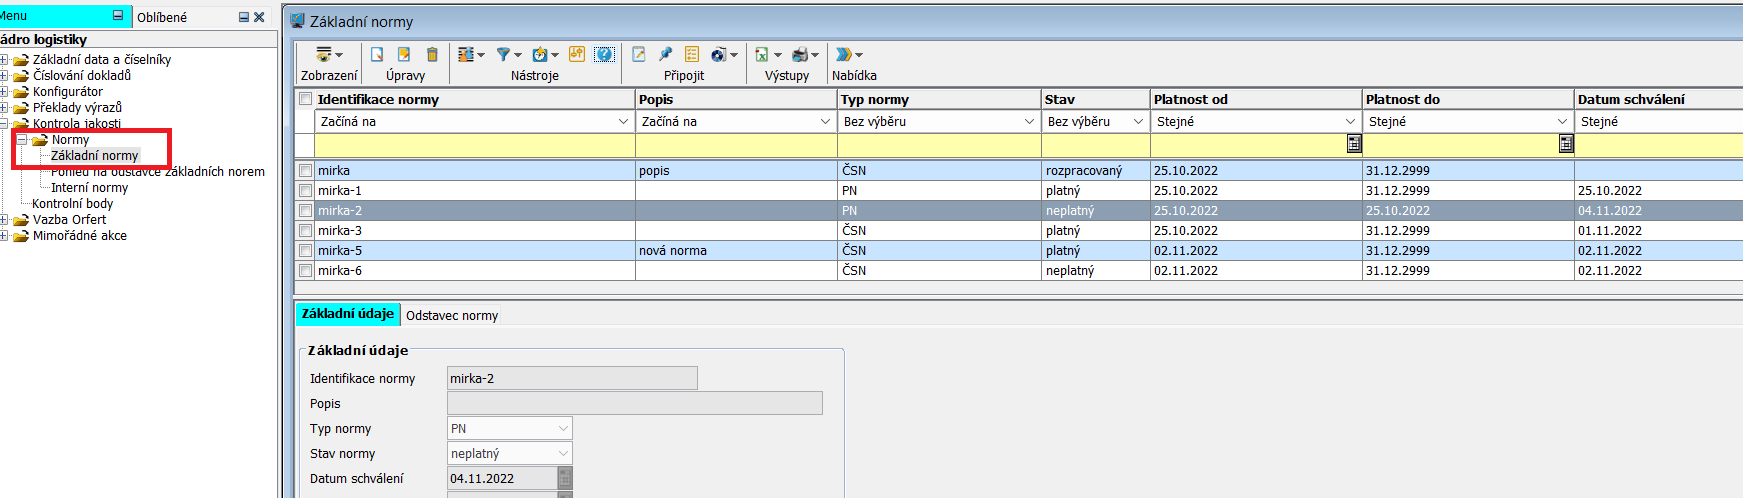This screenshot has width=1743, height=498.
Task: Expand the Konfigurátor tree node
Action: [x=5, y=92]
